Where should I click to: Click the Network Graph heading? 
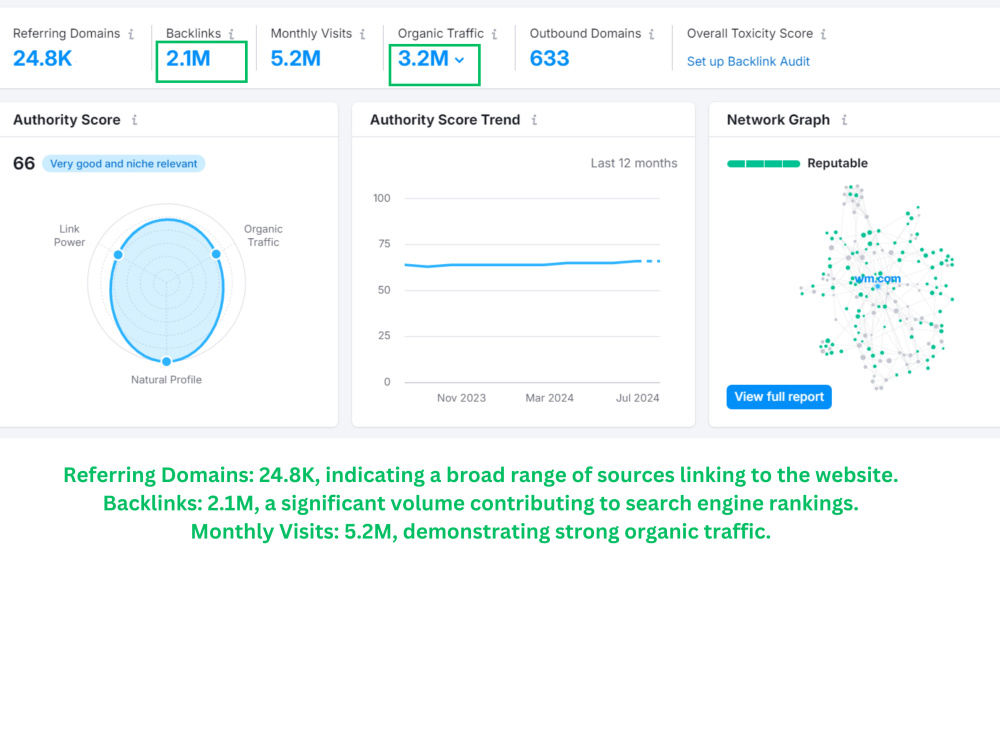pyautogui.click(x=778, y=120)
